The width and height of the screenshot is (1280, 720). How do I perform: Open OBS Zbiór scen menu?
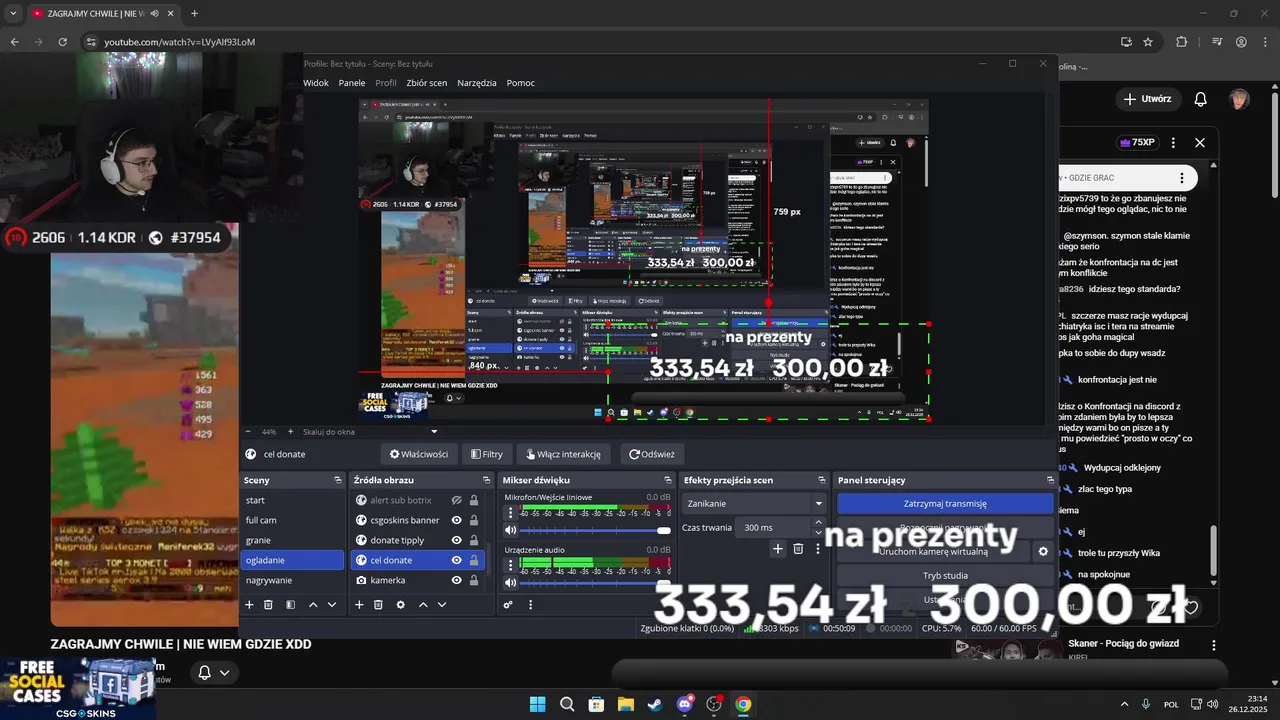[427, 83]
